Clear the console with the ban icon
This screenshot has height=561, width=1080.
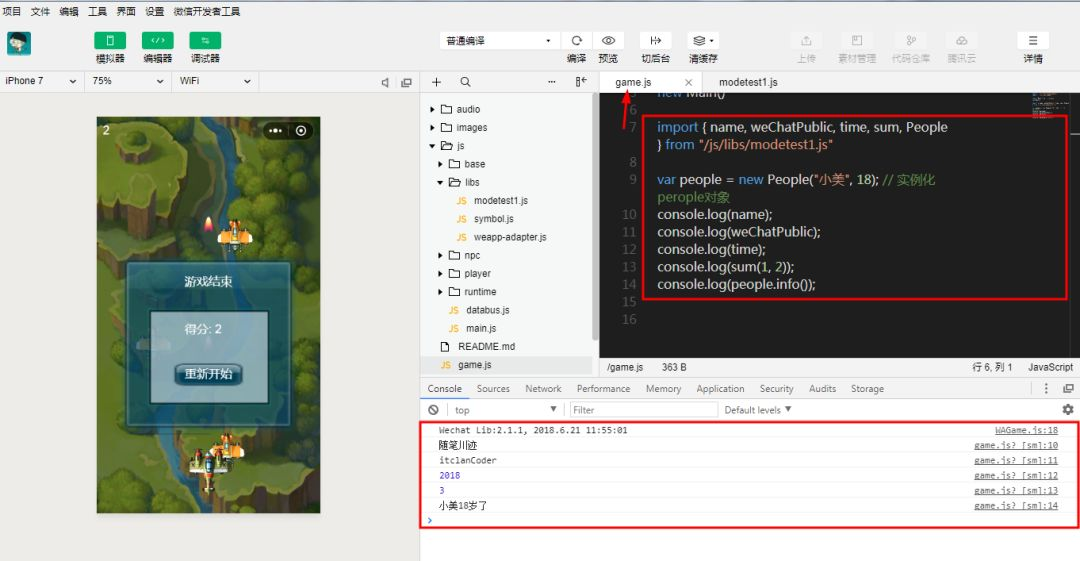433,409
